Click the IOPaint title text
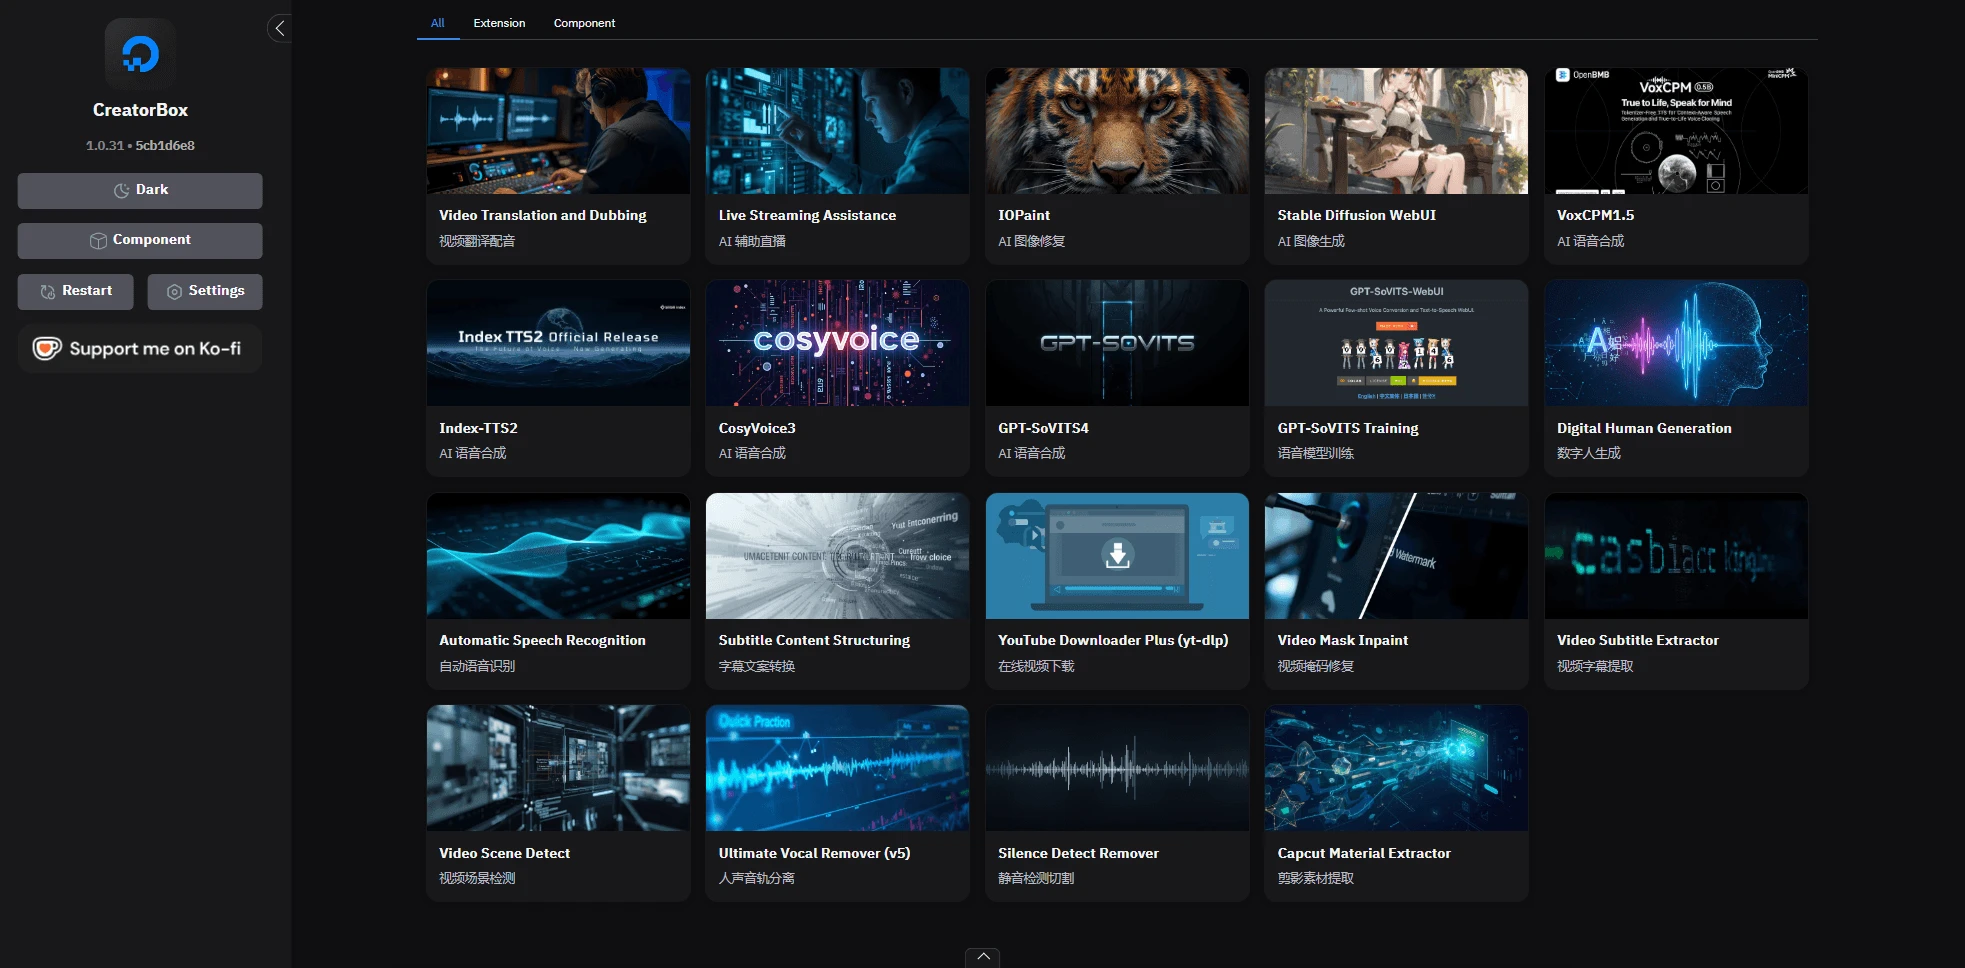The height and width of the screenshot is (968, 1965). (1024, 215)
